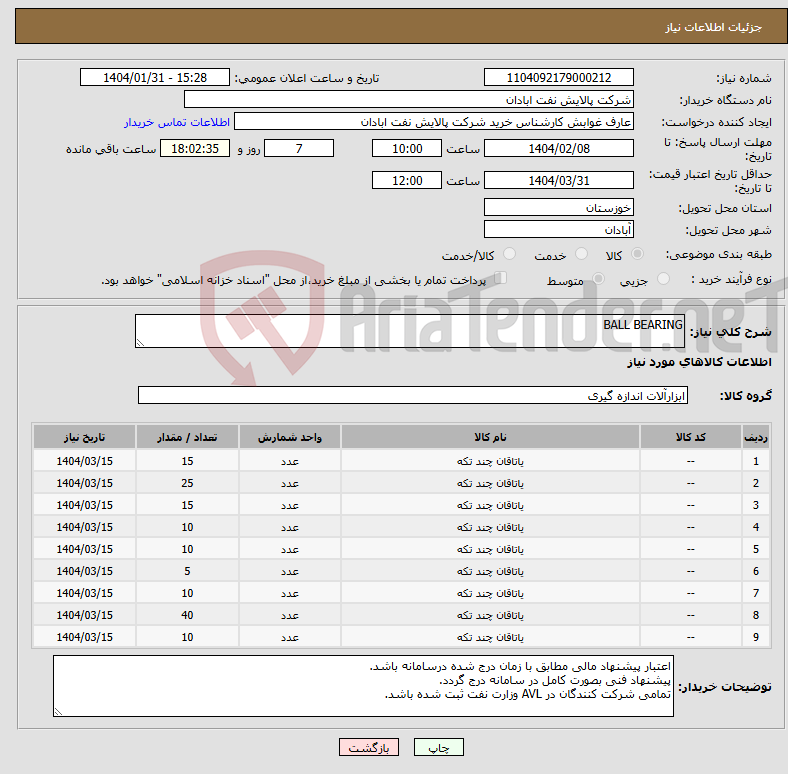Click item name in row 9
Viewport: 788px width, 774px height.
click(490, 637)
